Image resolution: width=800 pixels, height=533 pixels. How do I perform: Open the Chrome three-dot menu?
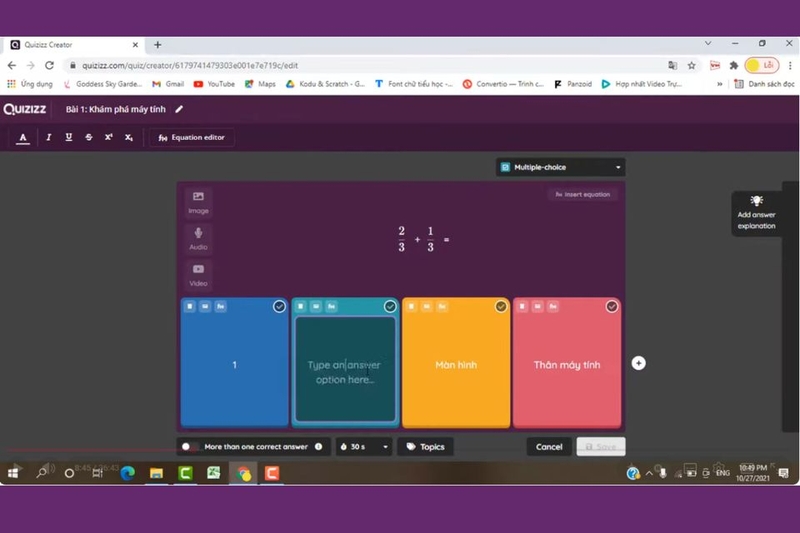(x=790, y=65)
